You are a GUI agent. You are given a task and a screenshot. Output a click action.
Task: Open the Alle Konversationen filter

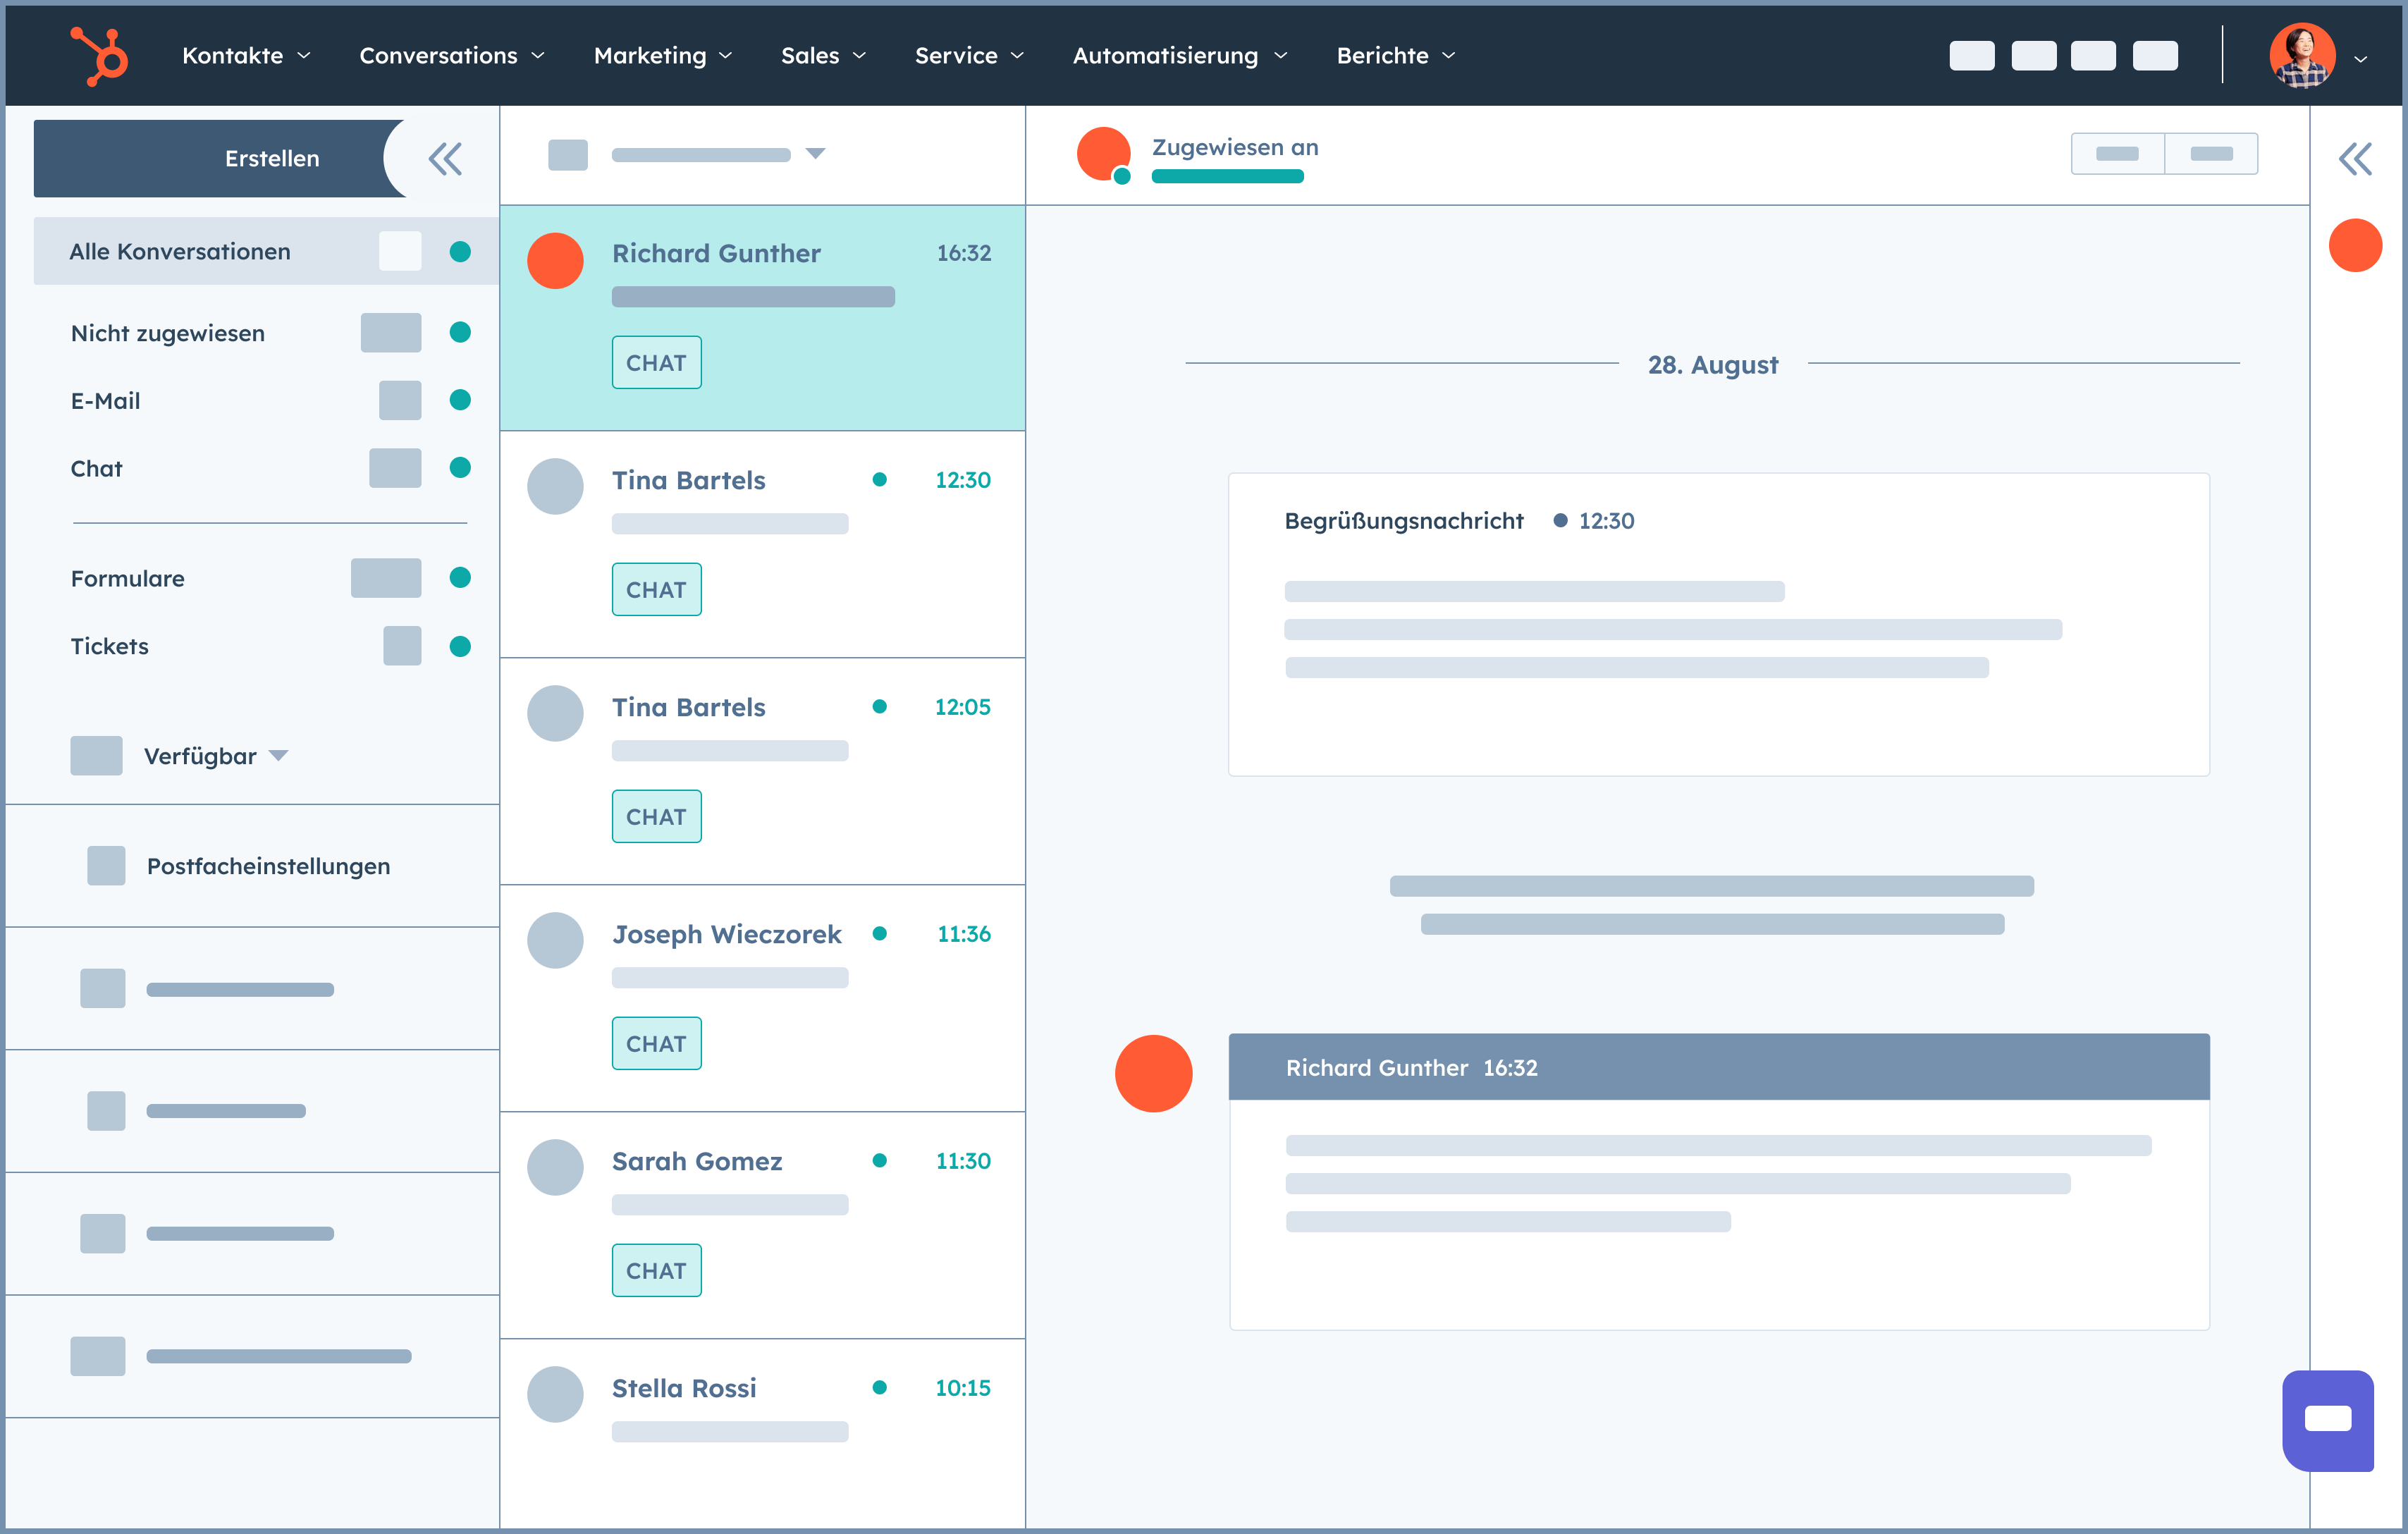tap(177, 251)
